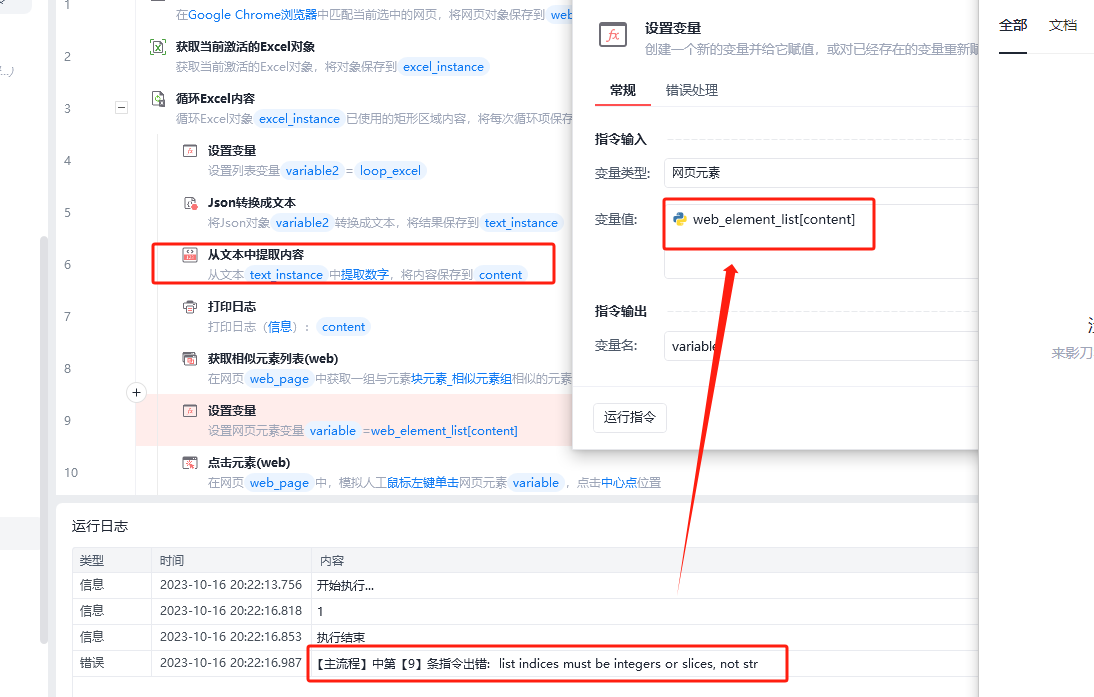
Task: Select the 全部 tab in right panel
Action: coord(1012,26)
